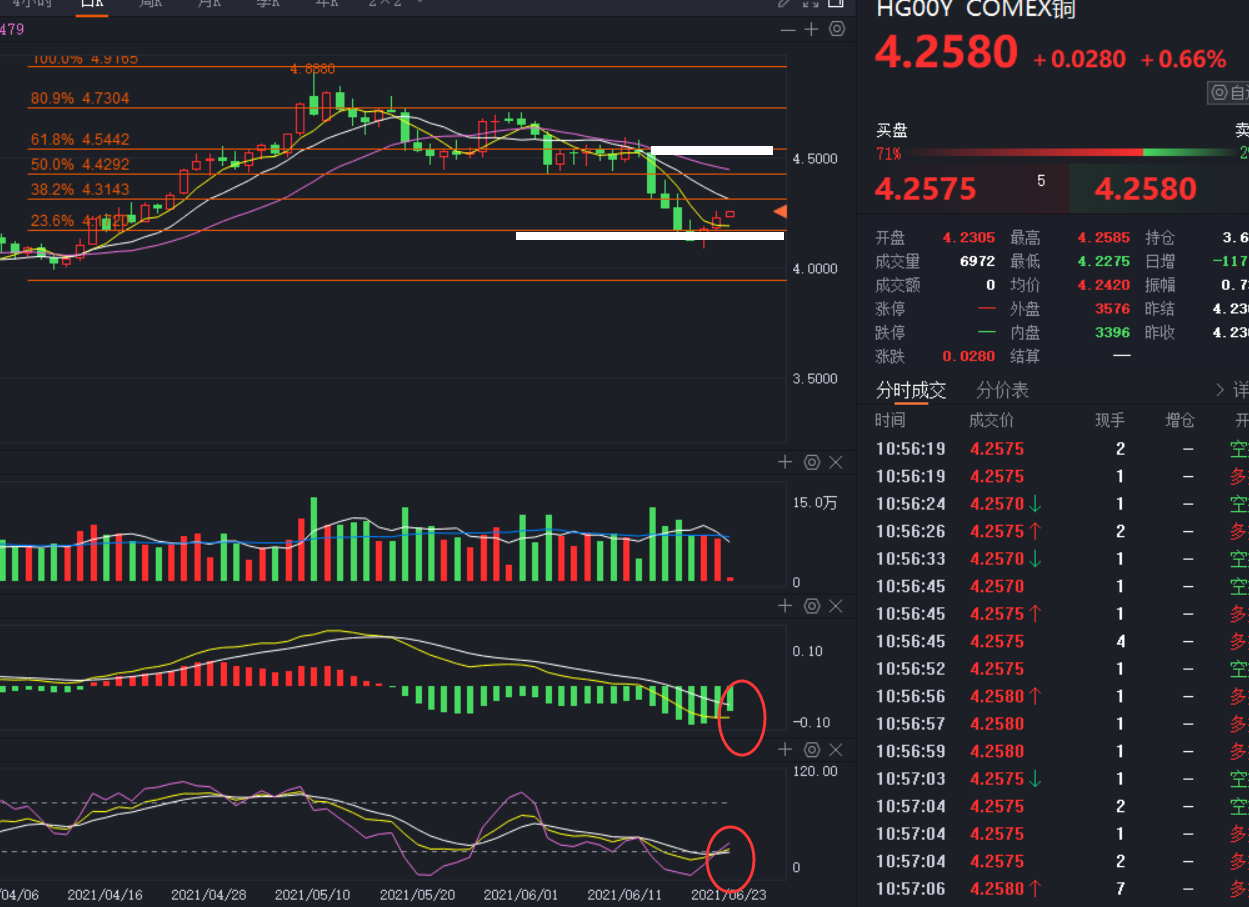Close the volume indicator panel

836,462
